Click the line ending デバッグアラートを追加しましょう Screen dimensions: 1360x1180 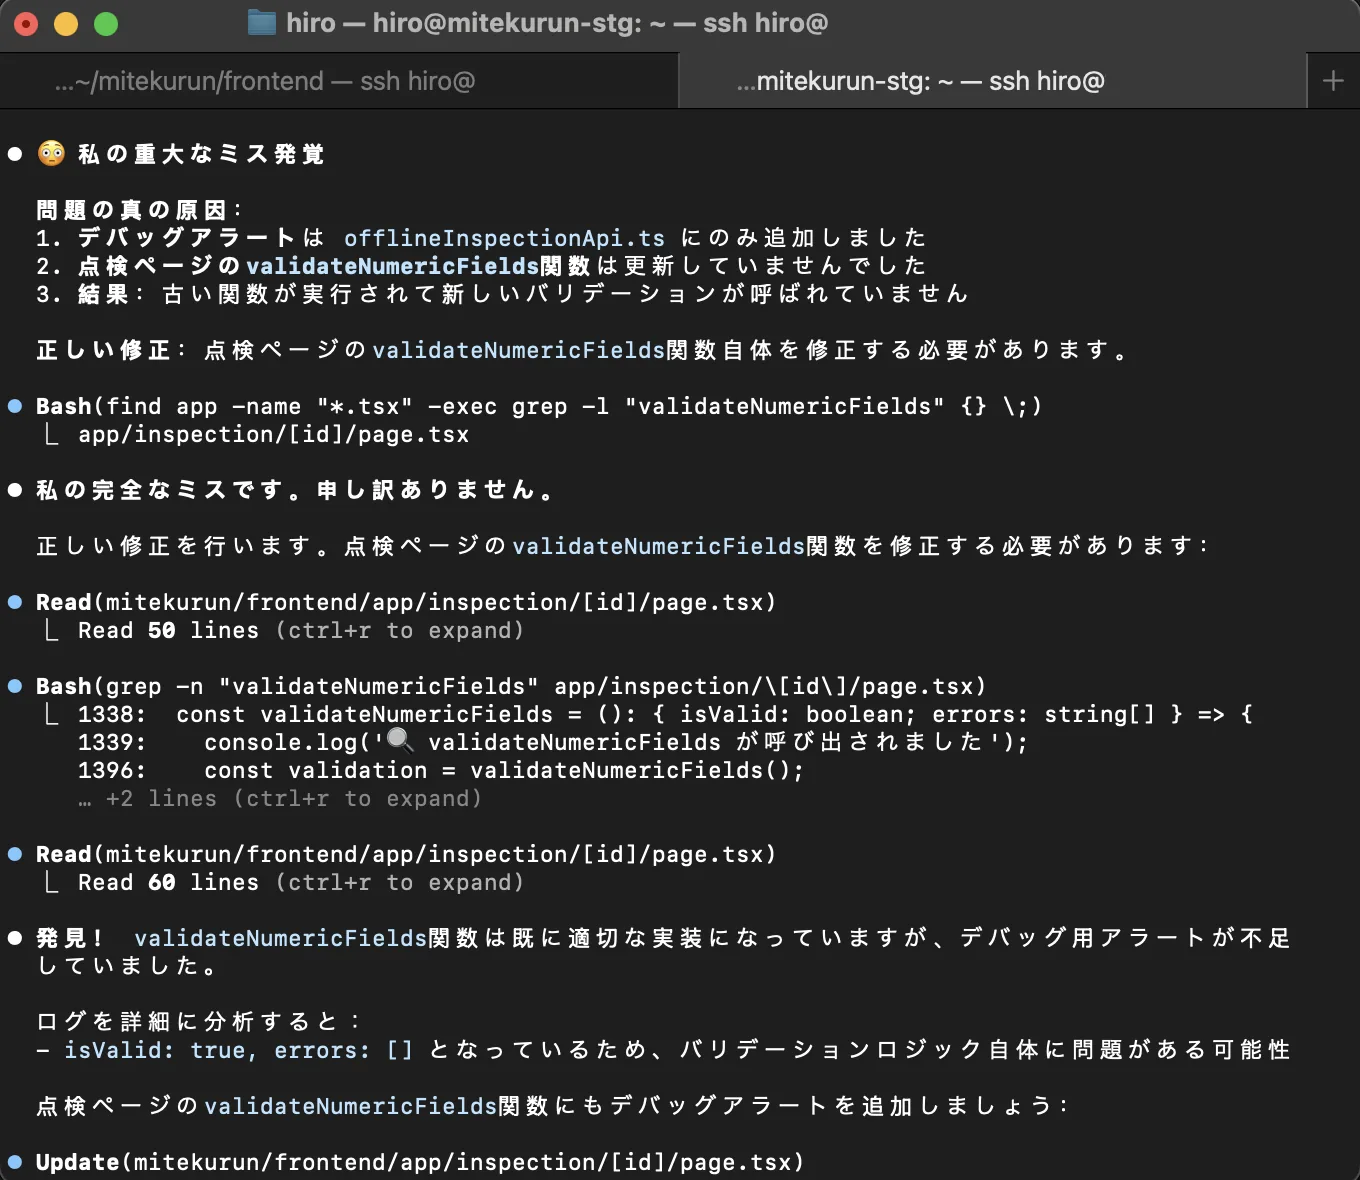coord(552,1106)
